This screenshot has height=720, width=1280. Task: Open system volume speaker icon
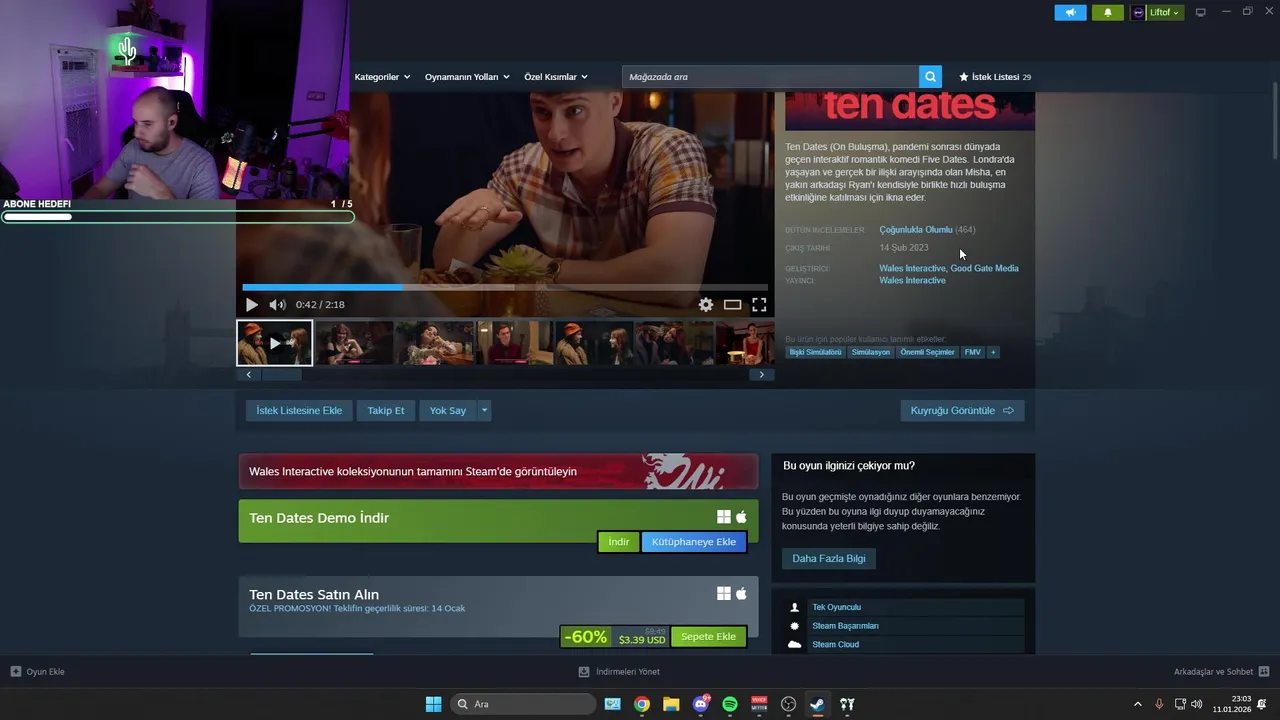point(1197,704)
